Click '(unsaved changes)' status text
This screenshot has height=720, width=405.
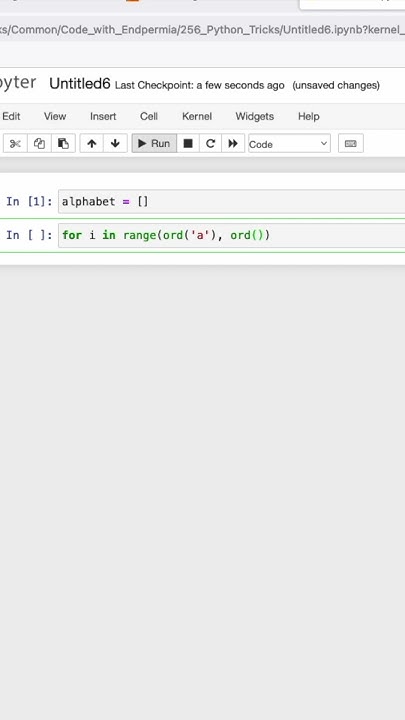tap(336, 85)
